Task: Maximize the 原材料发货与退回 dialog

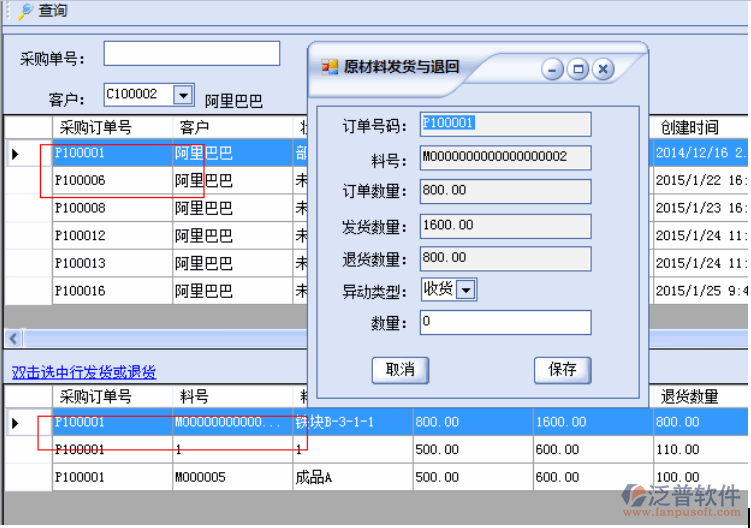Action: pyautogui.click(x=577, y=69)
